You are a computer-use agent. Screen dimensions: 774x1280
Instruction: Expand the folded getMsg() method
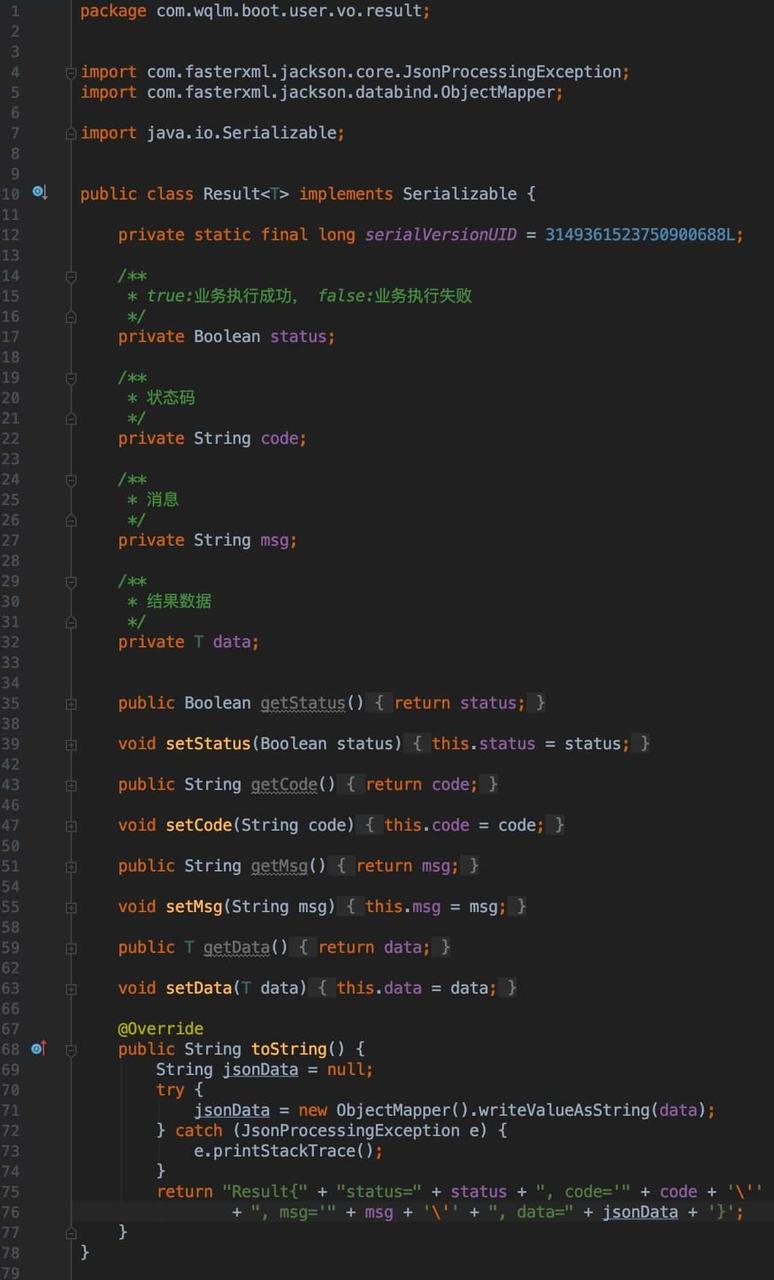71,867
